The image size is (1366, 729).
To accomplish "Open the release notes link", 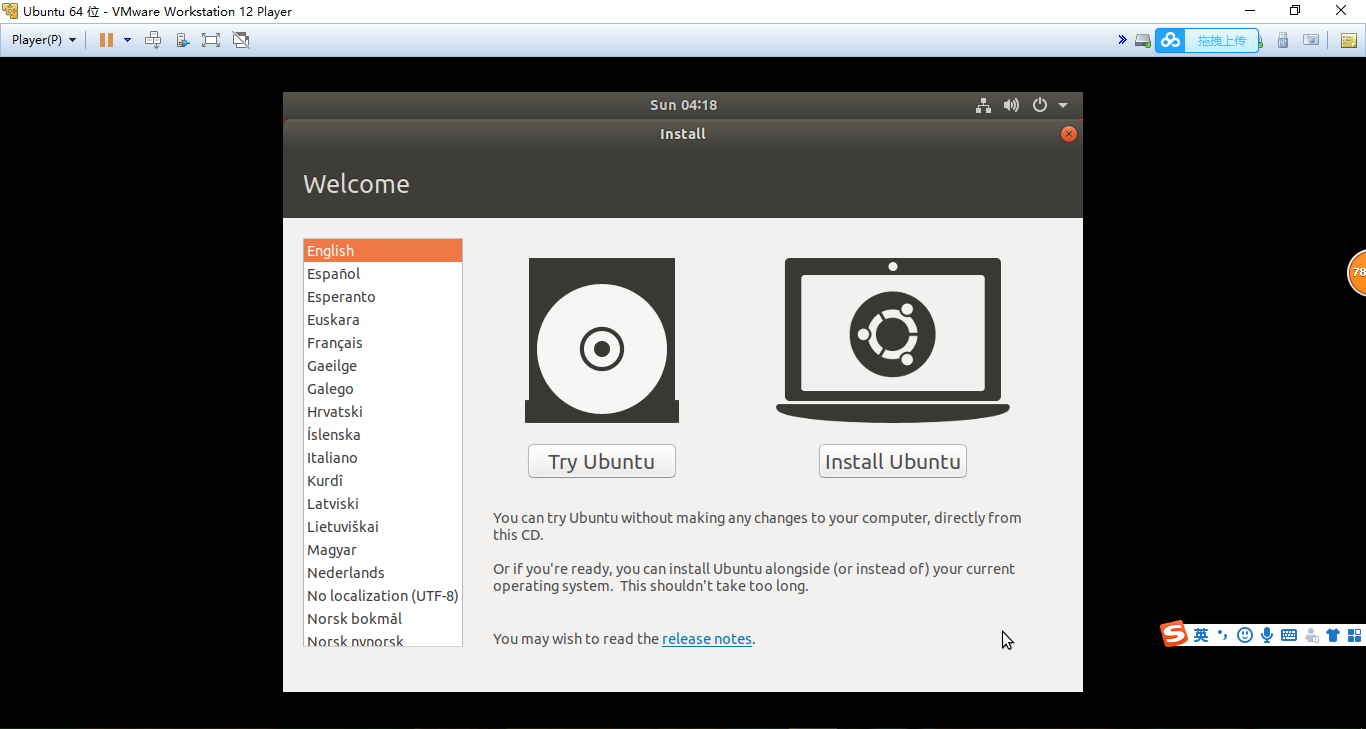I will (x=707, y=639).
